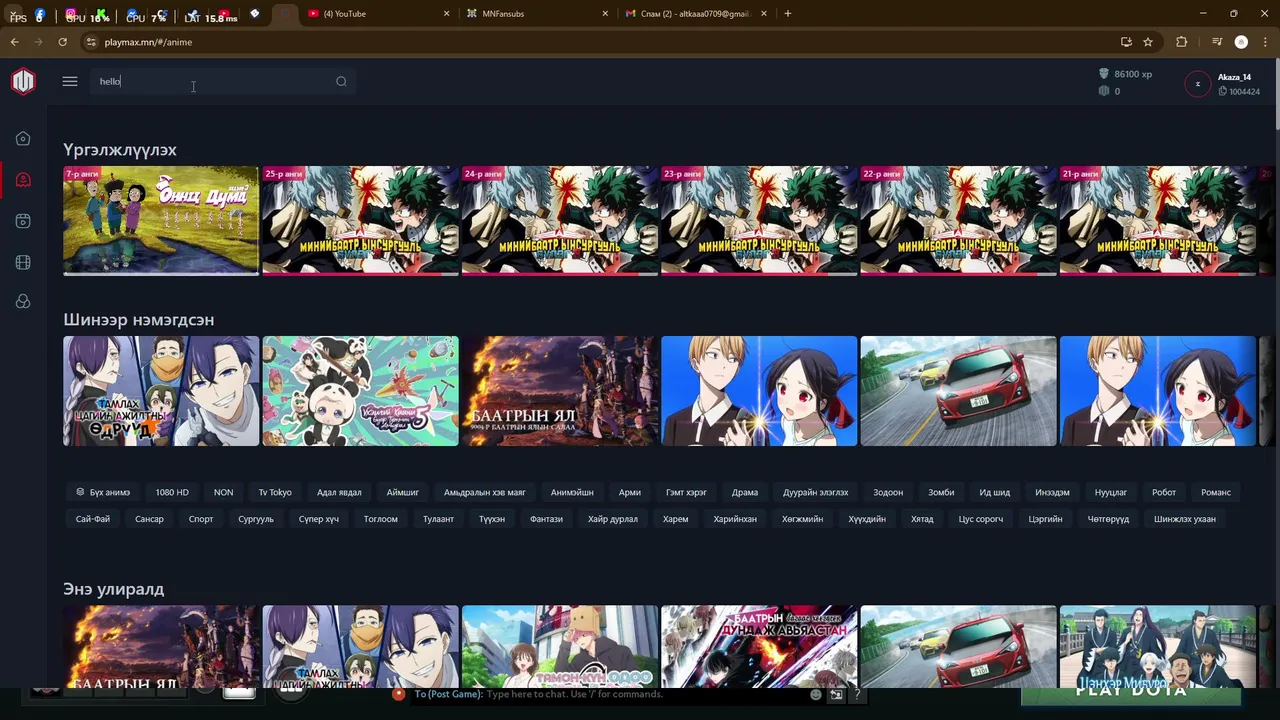Click the copy icon beside 1004424
Viewport: 1280px width, 720px height.
pyautogui.click(x=1222, y=92)
